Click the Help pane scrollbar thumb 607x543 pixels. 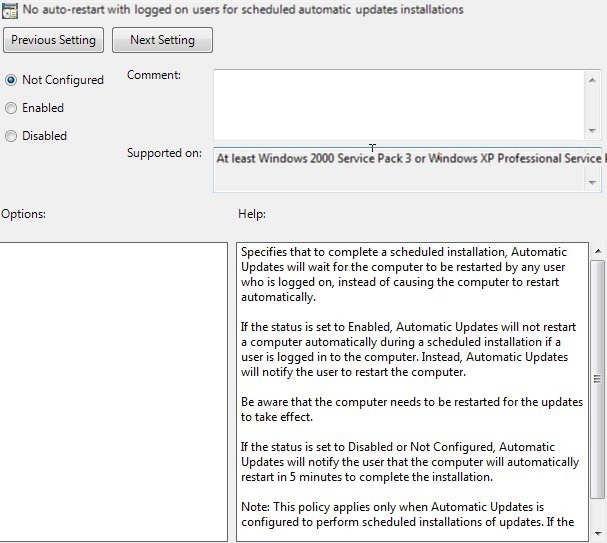pyautogui.click(x=598, y=379)
